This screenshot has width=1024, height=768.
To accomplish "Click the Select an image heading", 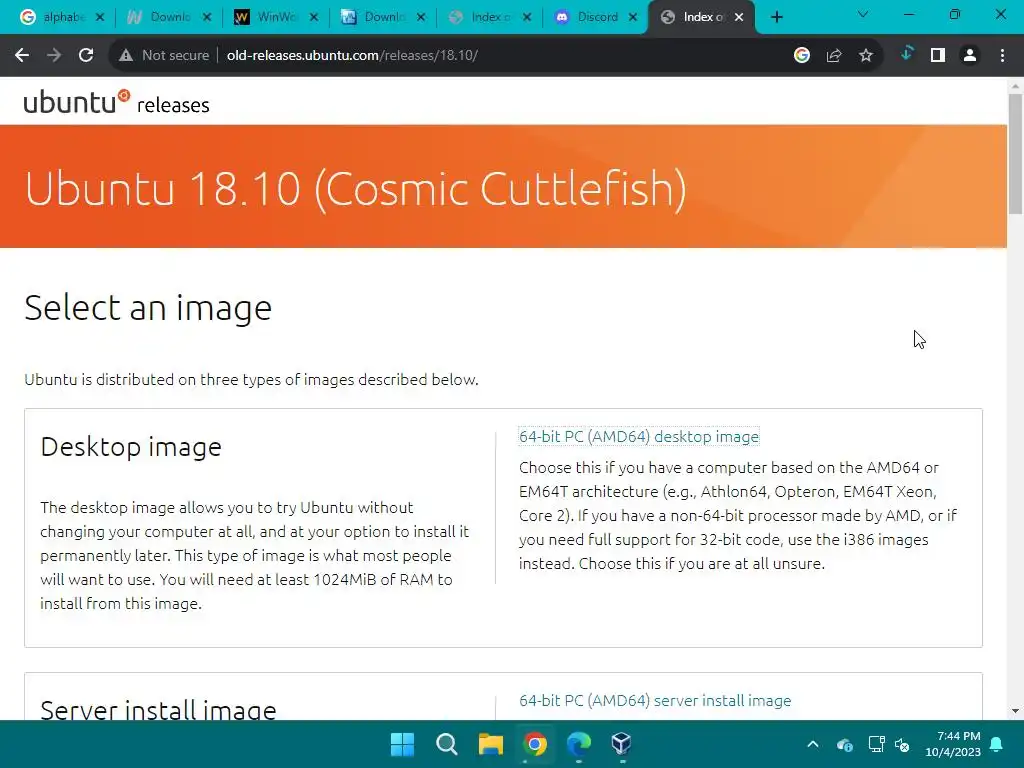I will click(x=148, y=308).
